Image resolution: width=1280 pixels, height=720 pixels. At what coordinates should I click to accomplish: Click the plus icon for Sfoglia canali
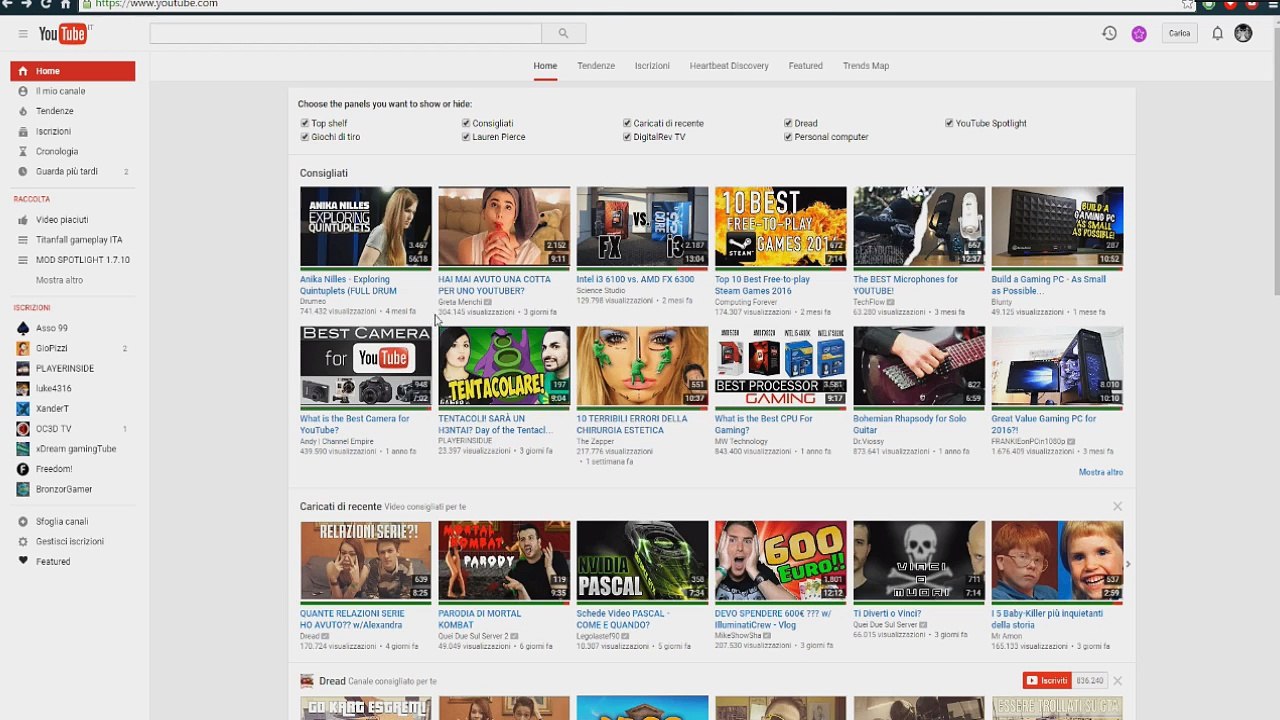click(23, 521)
